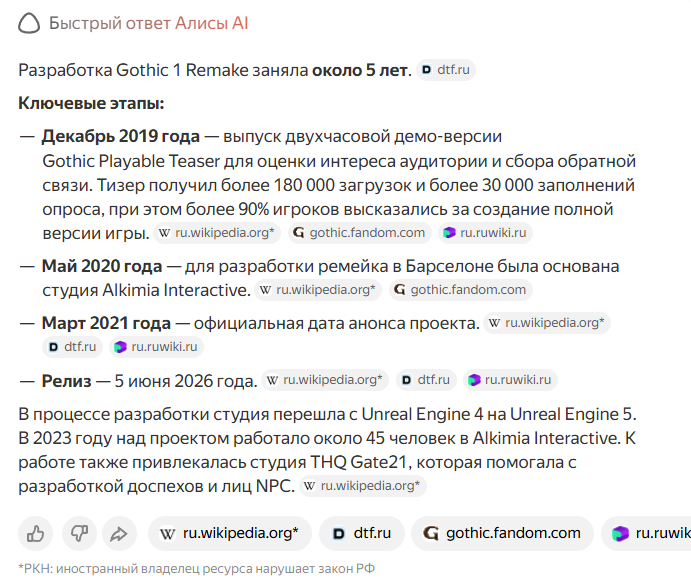Open ru.wikipedia.org source after Alkimia Interactive
691x582 pixels.
pyautogui.click(x=318, y=290)
